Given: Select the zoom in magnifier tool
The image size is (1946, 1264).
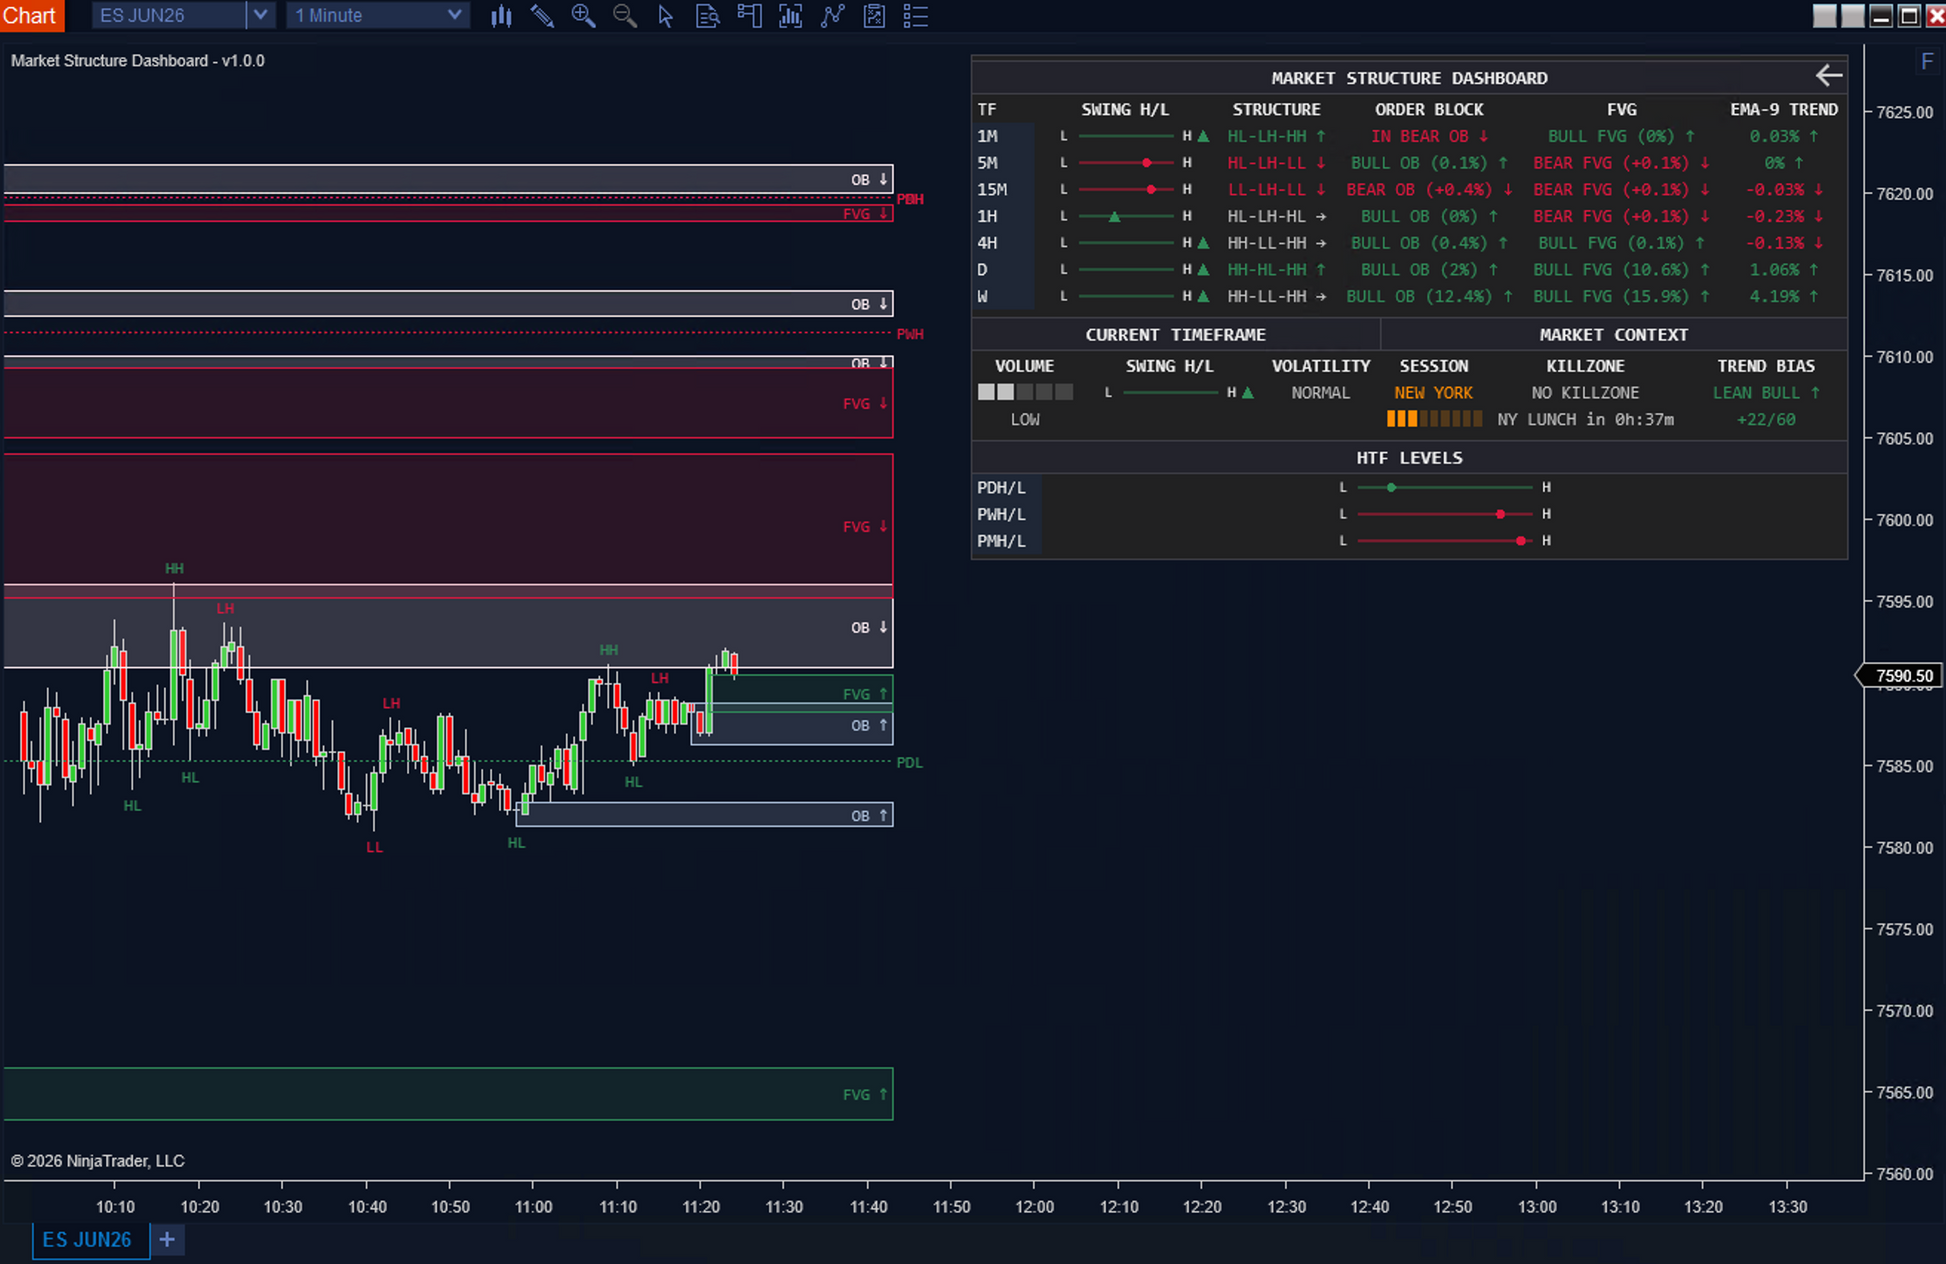Looking at the screenshot, I should tap(583, 16).
